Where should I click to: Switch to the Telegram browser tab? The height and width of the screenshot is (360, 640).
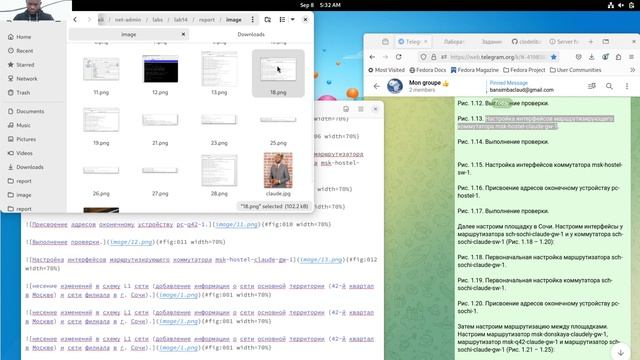[413, 42]
